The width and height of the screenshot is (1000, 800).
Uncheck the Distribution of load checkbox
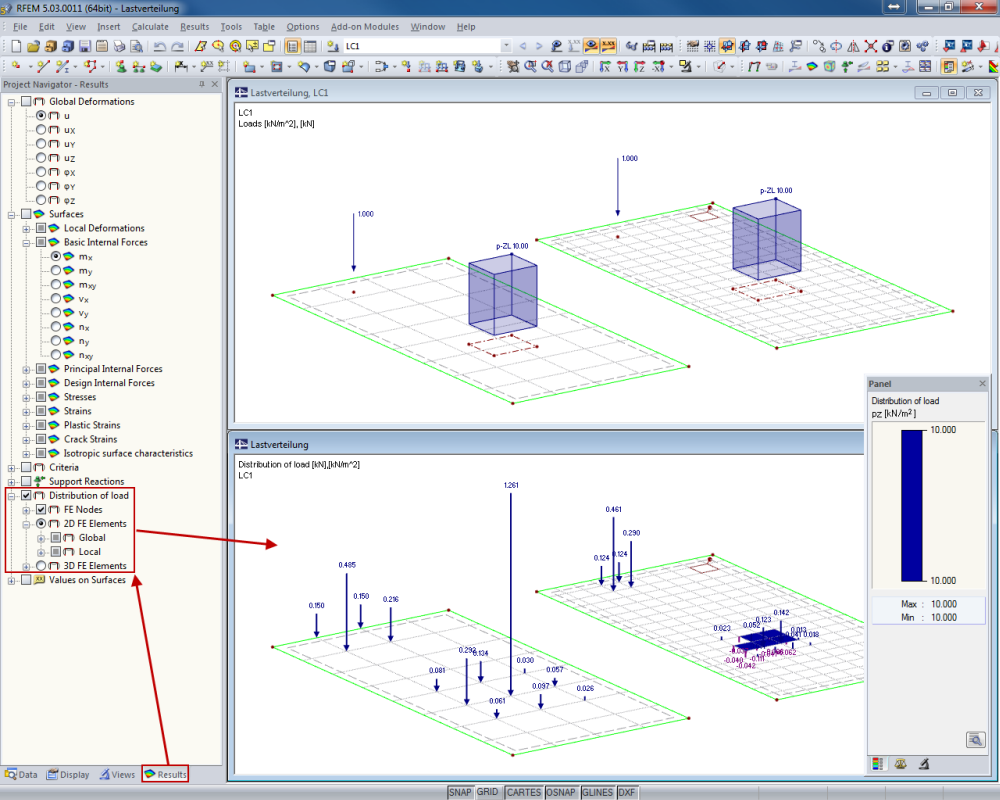coord(26,496)
